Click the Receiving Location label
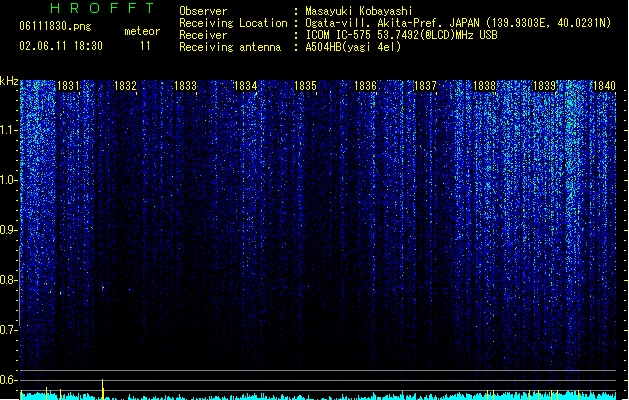 click(233, 23)
